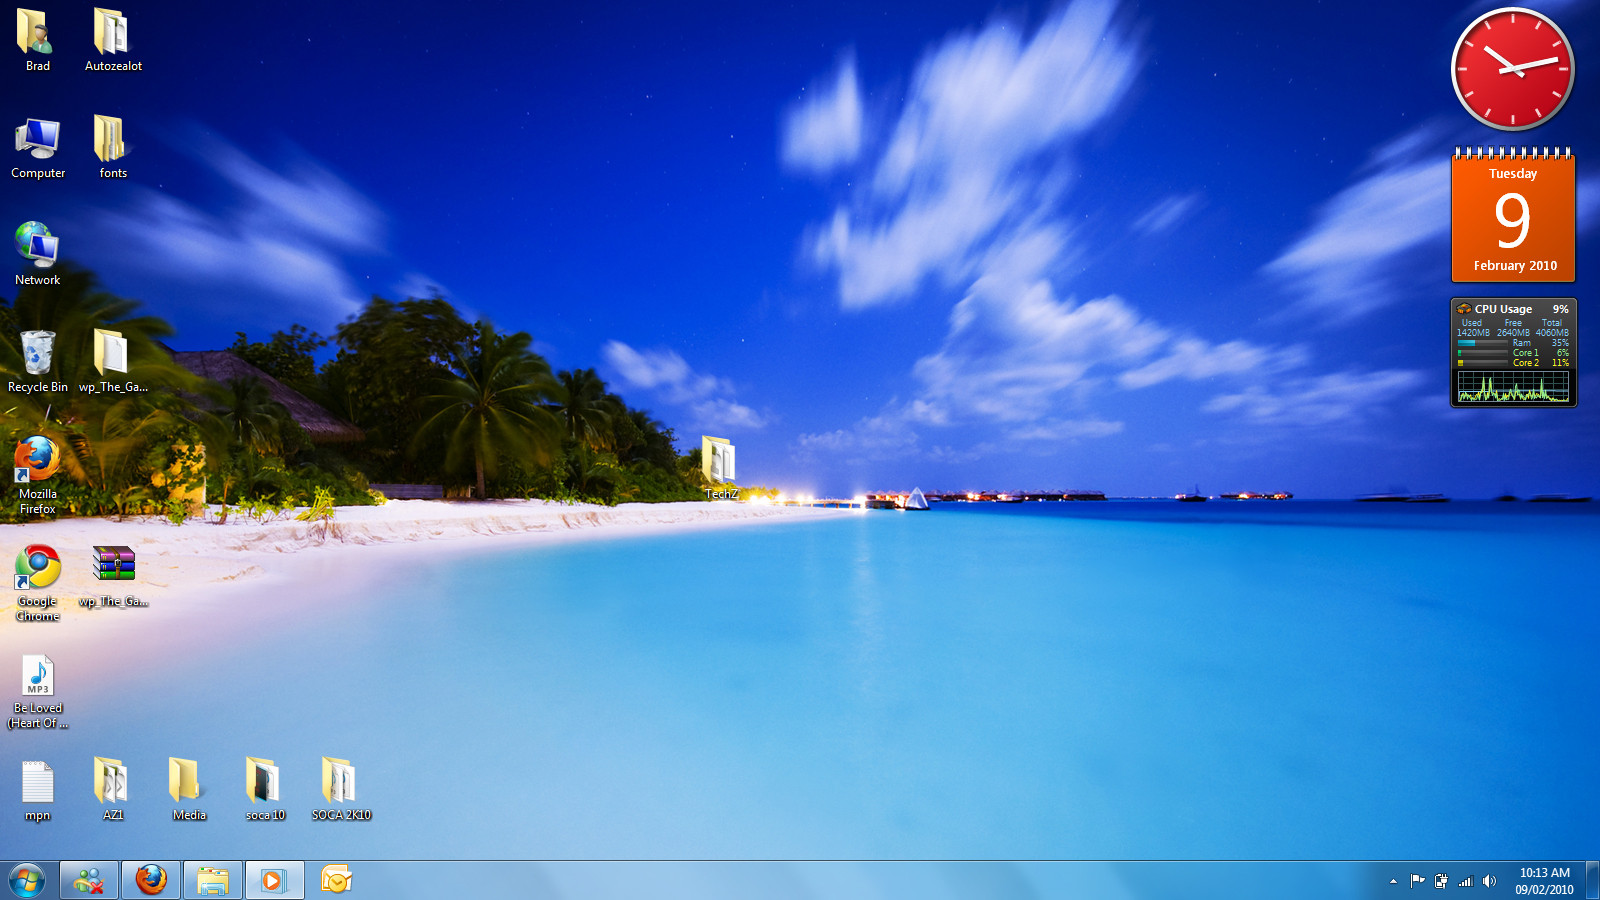Viewport: 1600px width, 900px height.
Task: Open the volume speaker control
Action: pos(1489,881)
